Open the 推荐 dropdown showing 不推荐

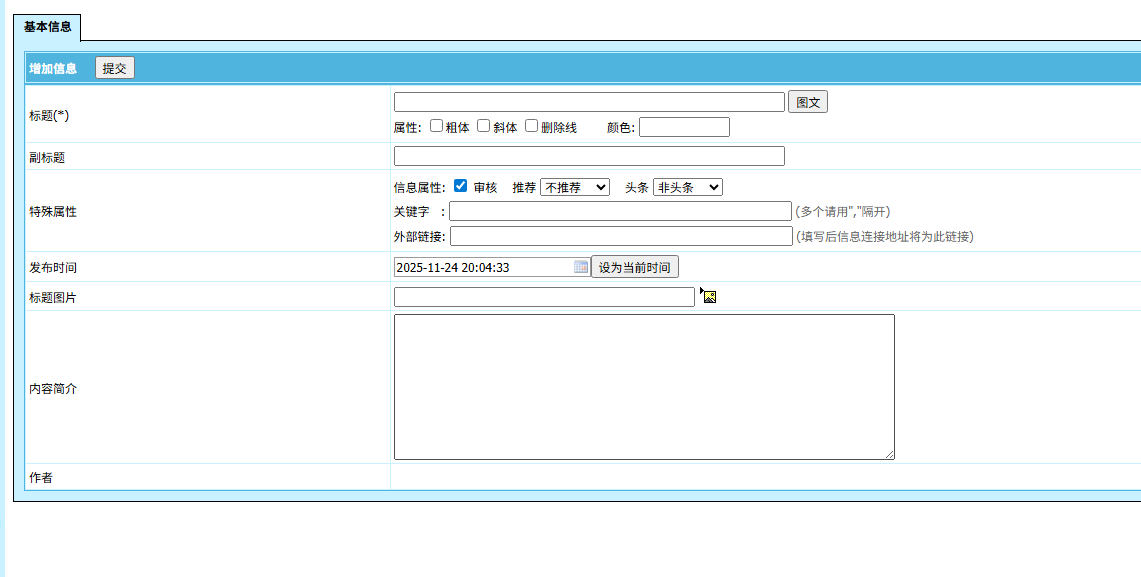(574, 187)
